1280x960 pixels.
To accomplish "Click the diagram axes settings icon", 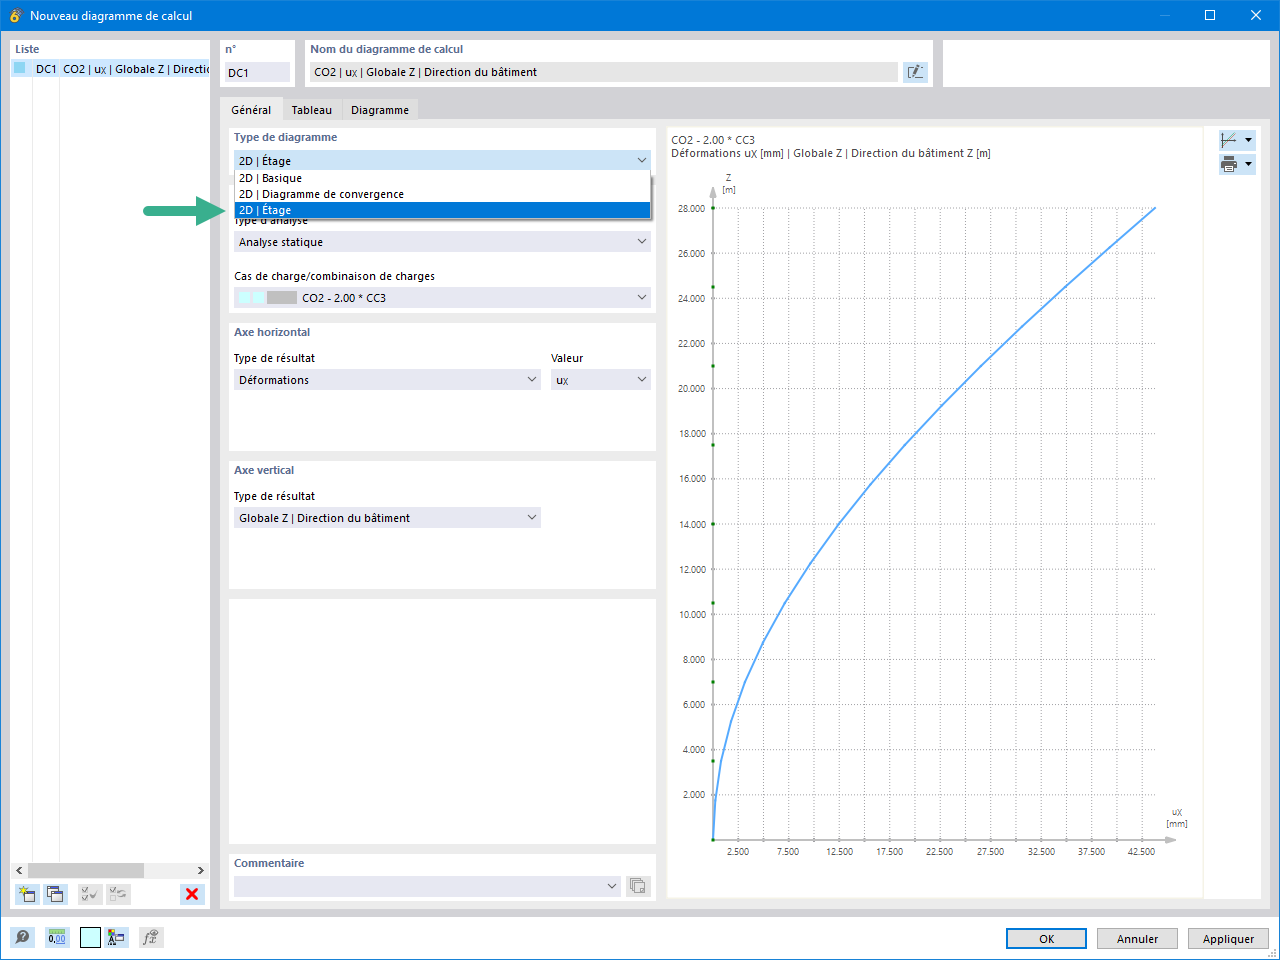I will [1229, 140].
